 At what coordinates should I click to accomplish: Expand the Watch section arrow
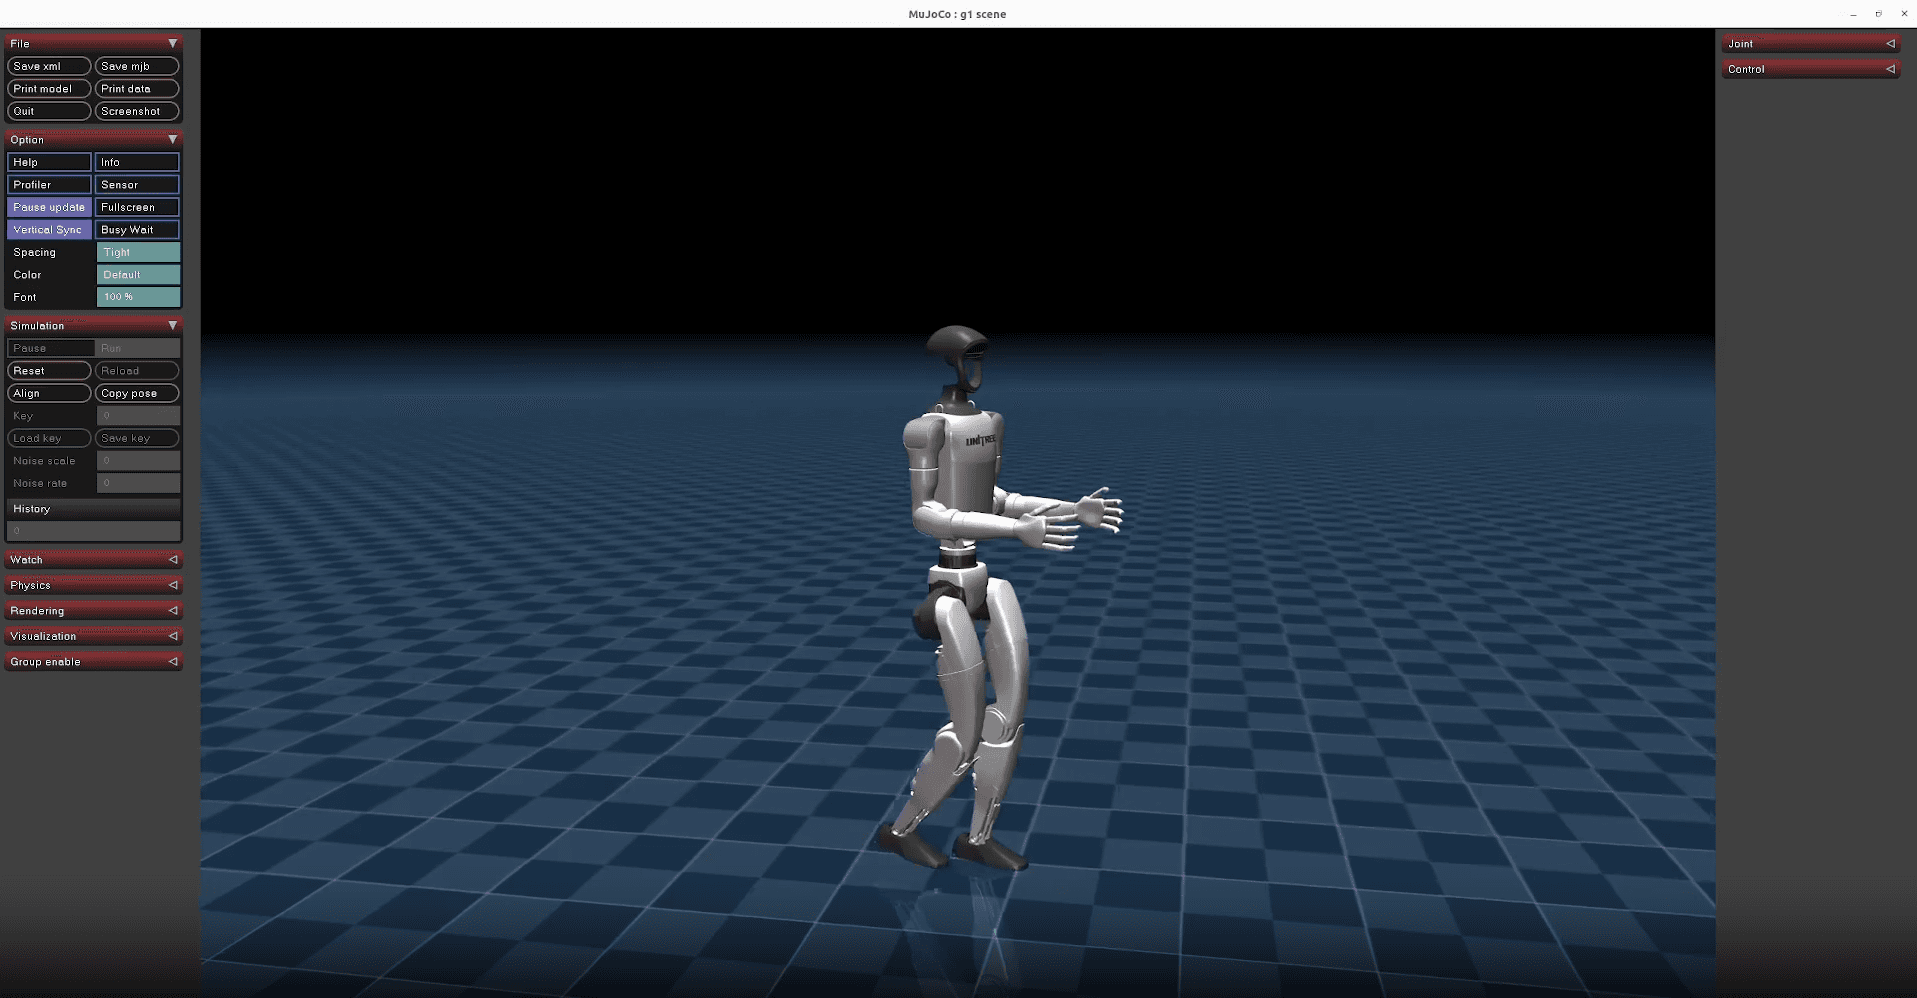click(172, 560)
